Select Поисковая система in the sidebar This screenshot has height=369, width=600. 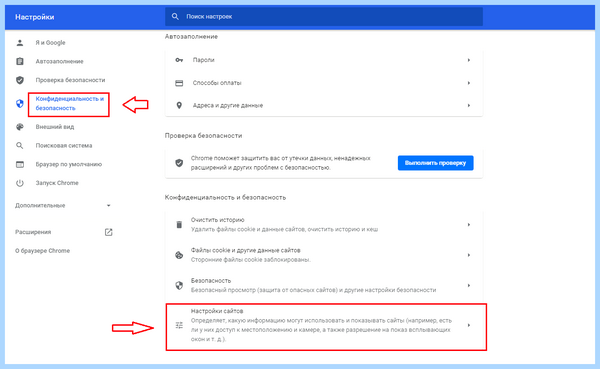click(x=64, y=145)
